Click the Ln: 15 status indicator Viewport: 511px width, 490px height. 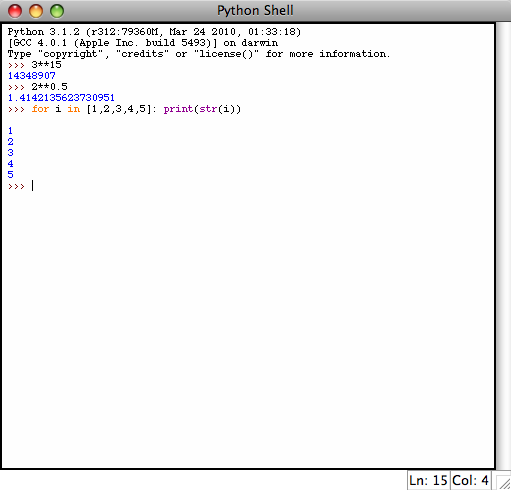pos(428,480)
